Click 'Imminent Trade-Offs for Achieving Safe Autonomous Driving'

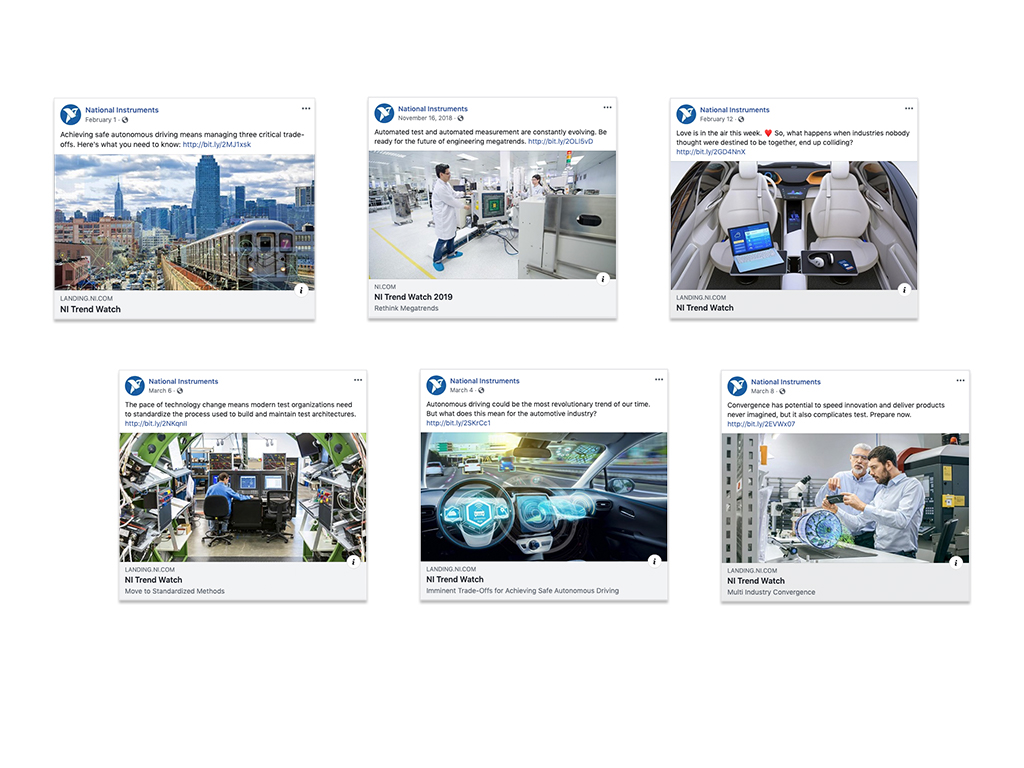tap(522, 590)
